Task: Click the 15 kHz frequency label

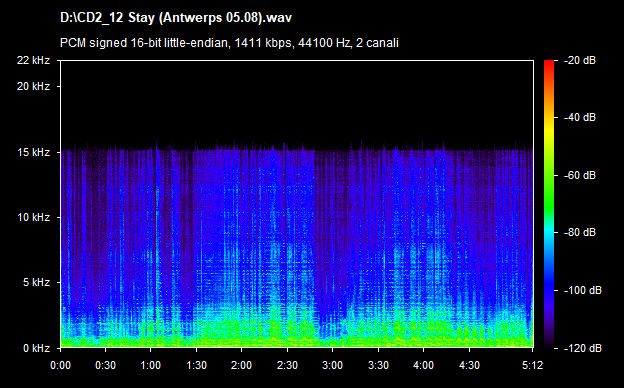Action: pyautogui.click(x=33, y=152)
